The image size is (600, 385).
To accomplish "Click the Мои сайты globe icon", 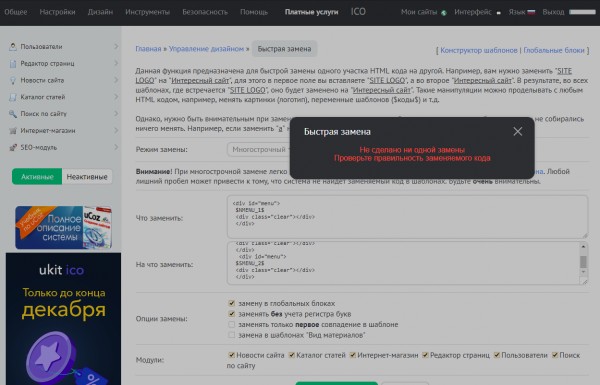I will pyautogui.click(x=444, y=13).
